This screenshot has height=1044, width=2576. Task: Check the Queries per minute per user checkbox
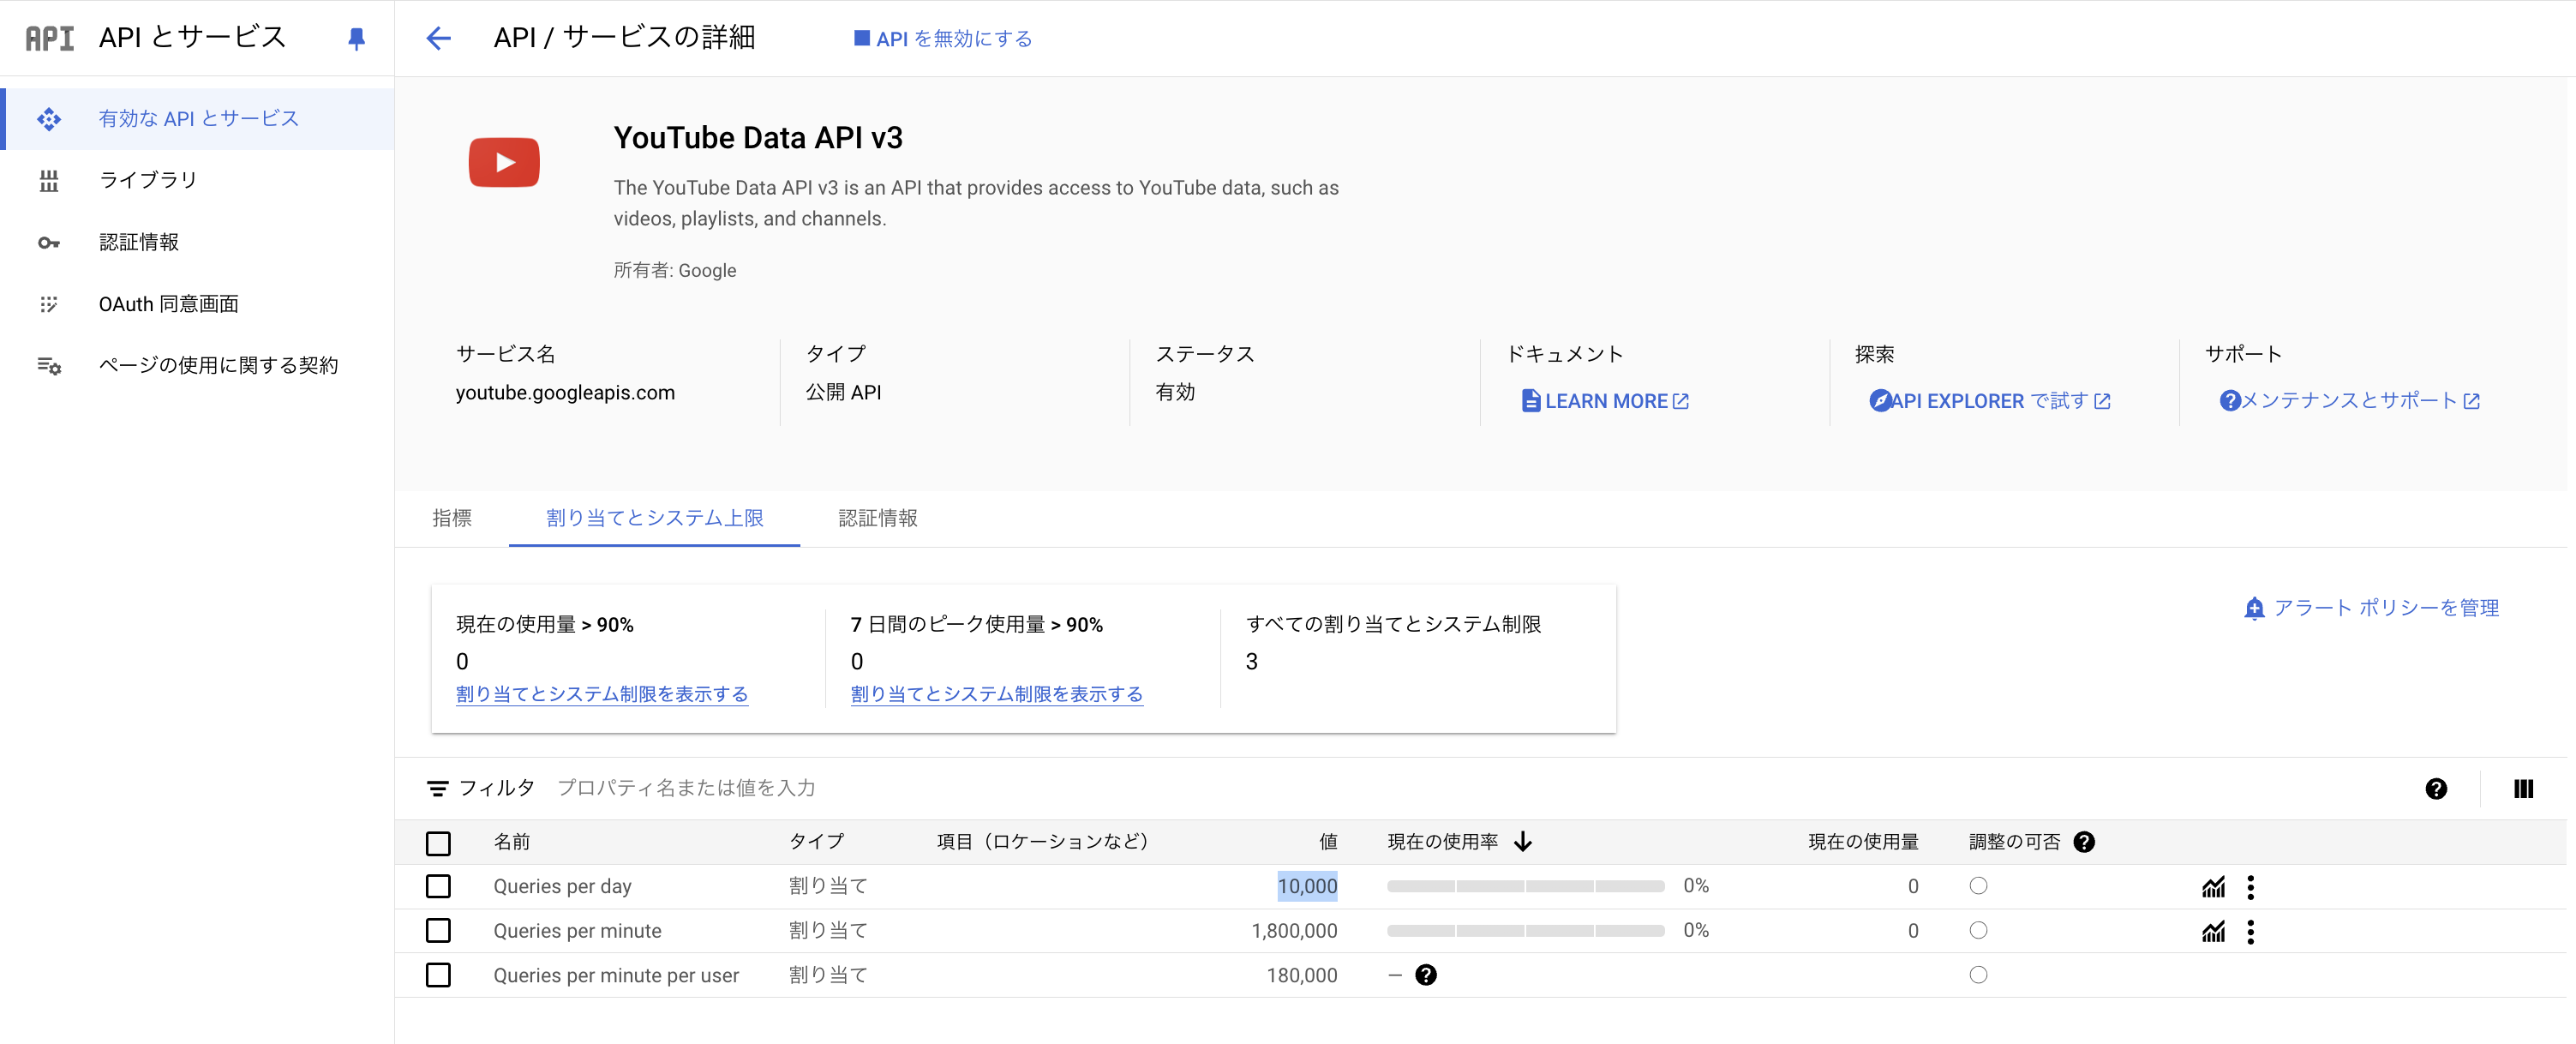point(438,975)
